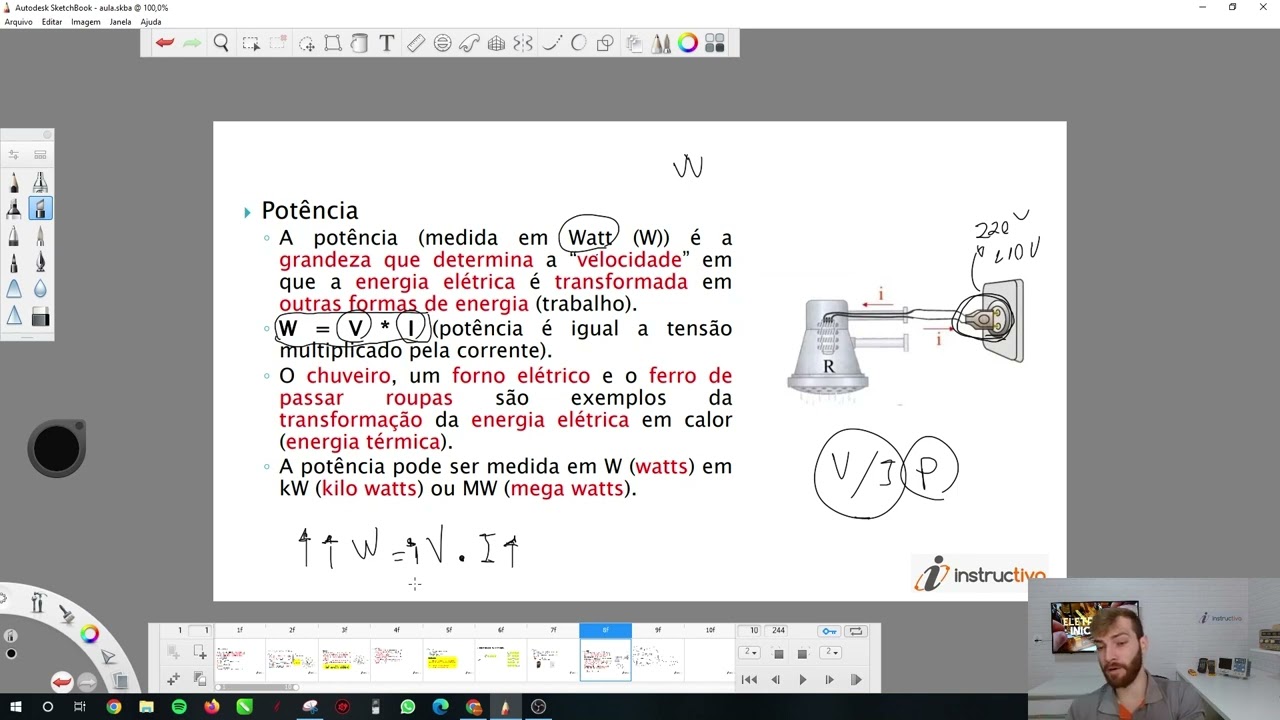
Task: Click the green Redo arrow in top toolbar
Action: pyautogui.click(x=192, y=43)
